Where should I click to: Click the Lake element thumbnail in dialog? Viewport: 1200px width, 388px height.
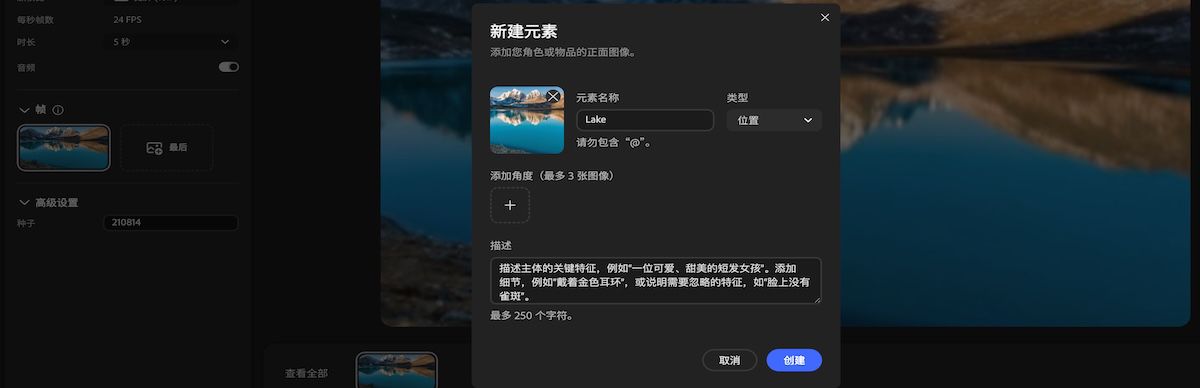point(526,120)
